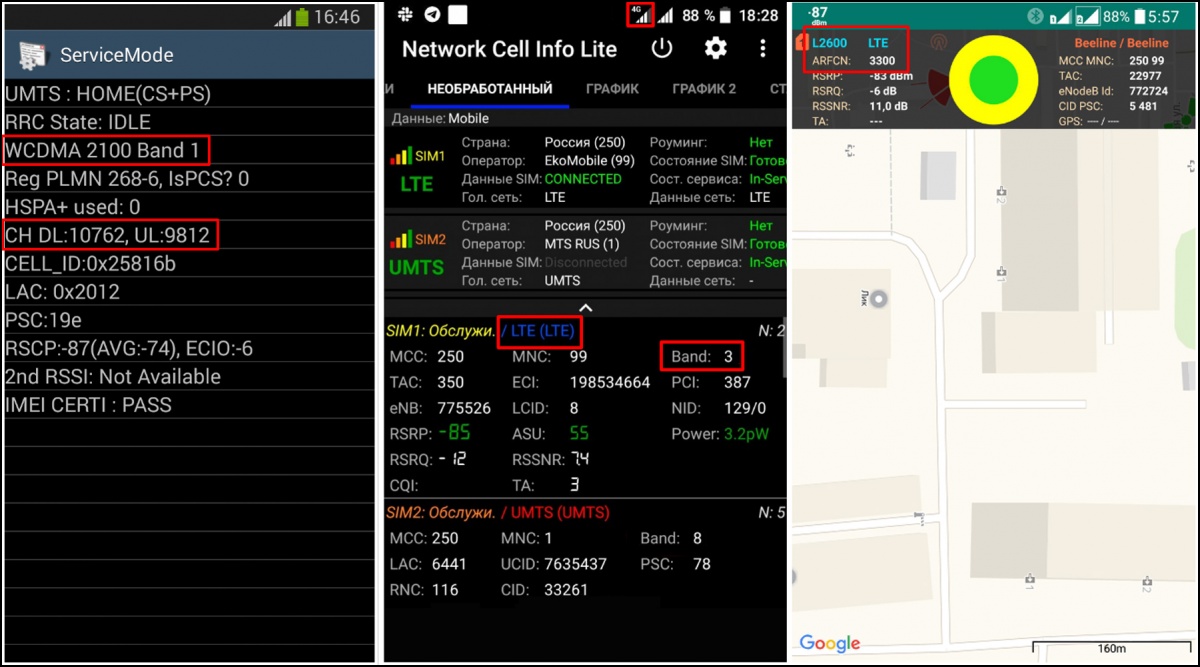Tap the power icon in Network Cell Info
1200x667 pixels.
pos(662,48)
